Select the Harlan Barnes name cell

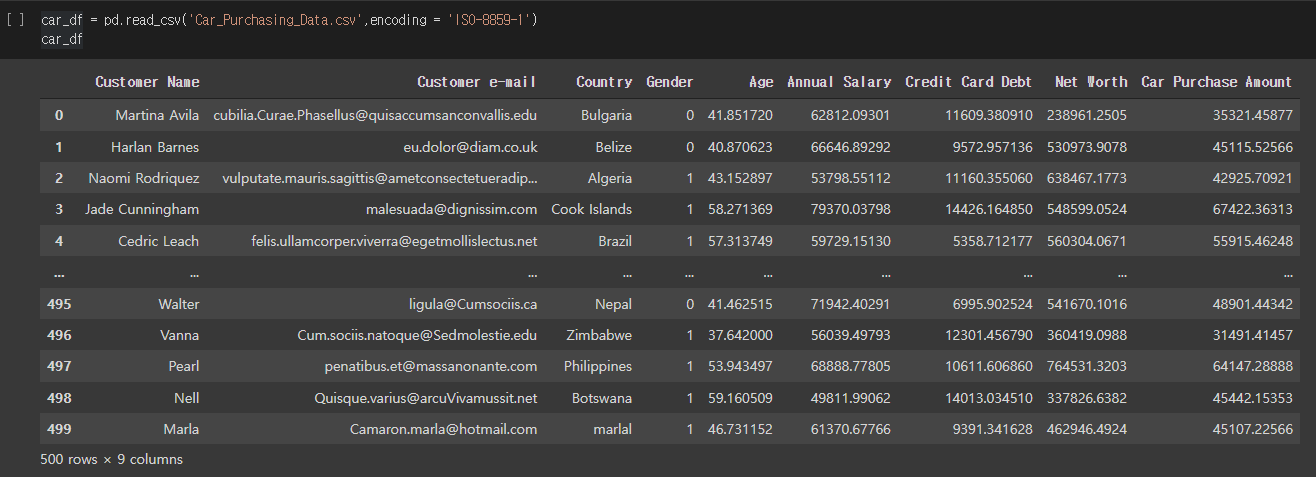point(155,147)
